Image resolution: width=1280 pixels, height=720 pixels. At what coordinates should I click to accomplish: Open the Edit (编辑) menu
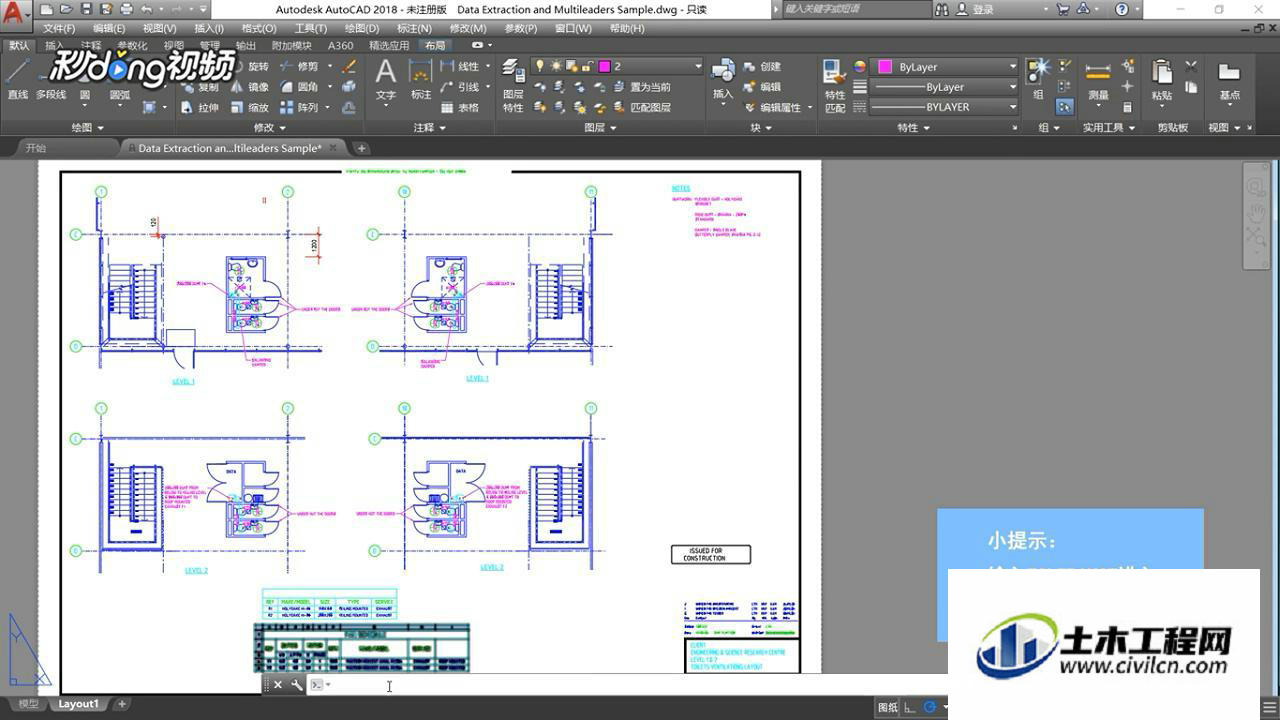click(x=109, y=29)
